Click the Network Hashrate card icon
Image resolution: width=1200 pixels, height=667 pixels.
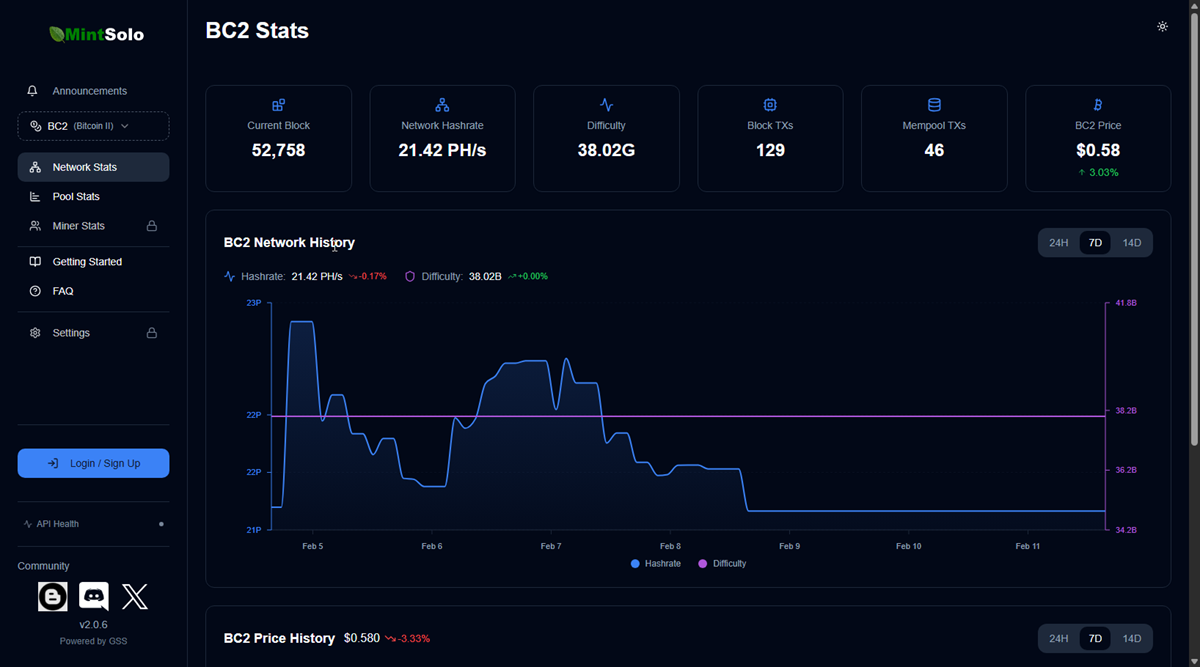click(x=442, y=105)
